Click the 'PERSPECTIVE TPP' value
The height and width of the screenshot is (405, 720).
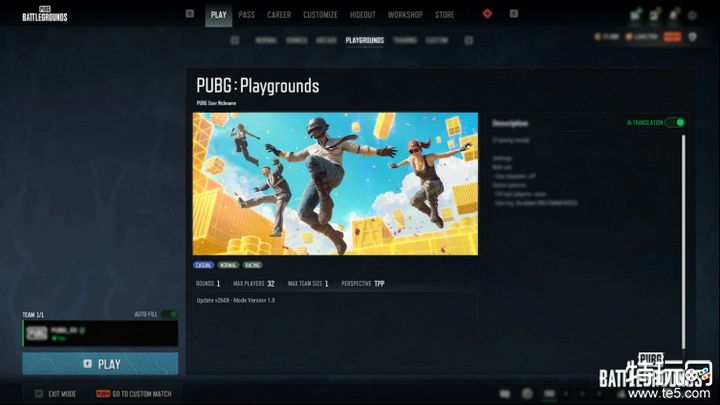point(363,284)
